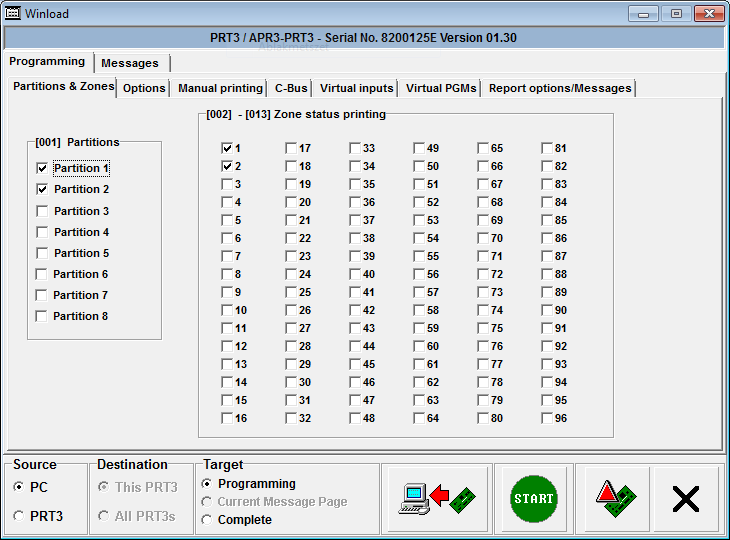
Task: Click the PC-to-module transfer direction icon
Action: [437, 498]
